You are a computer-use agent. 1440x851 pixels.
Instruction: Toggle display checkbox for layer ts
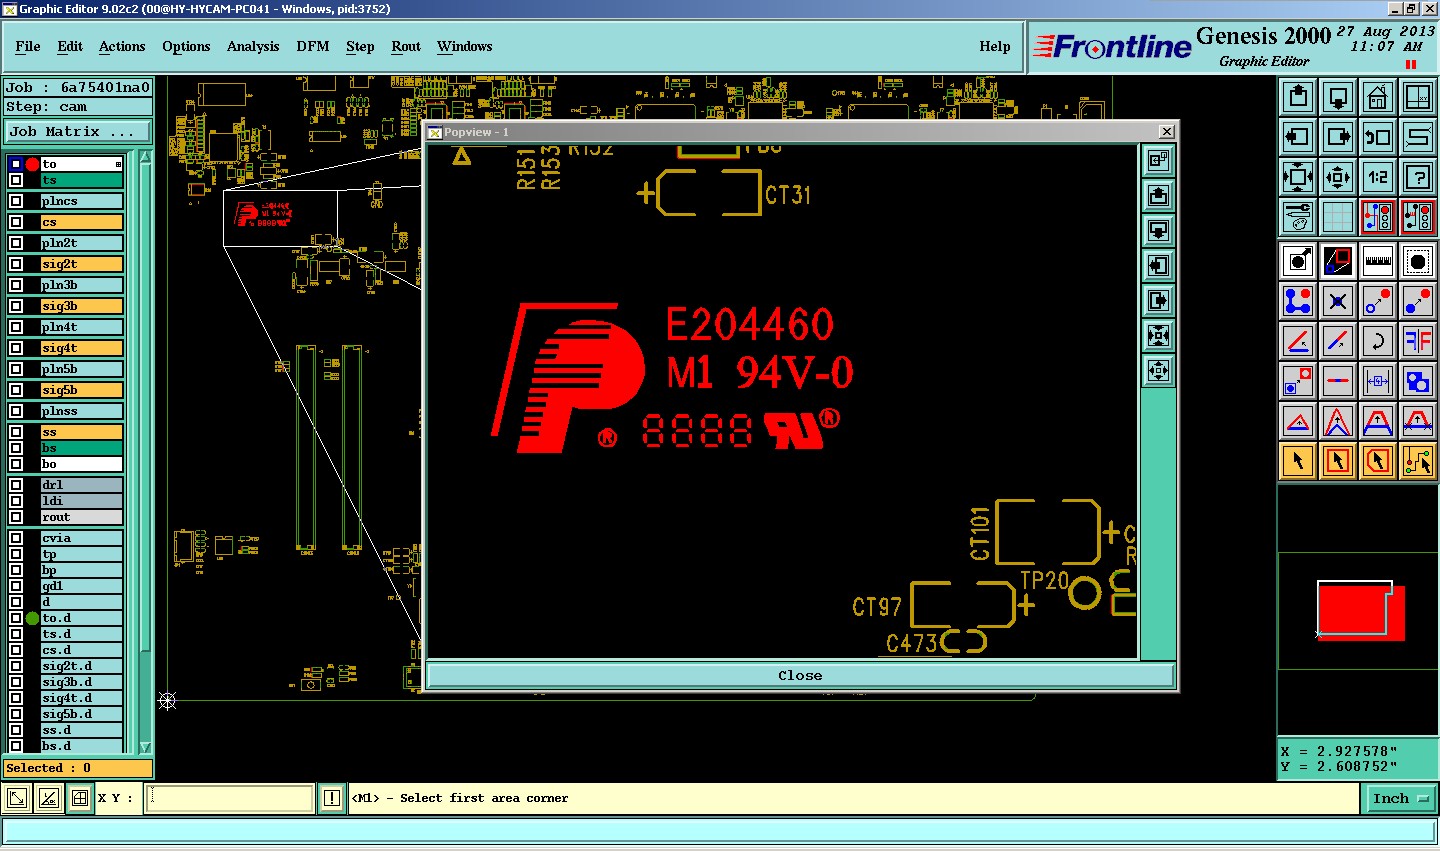[x=16, y=180]
